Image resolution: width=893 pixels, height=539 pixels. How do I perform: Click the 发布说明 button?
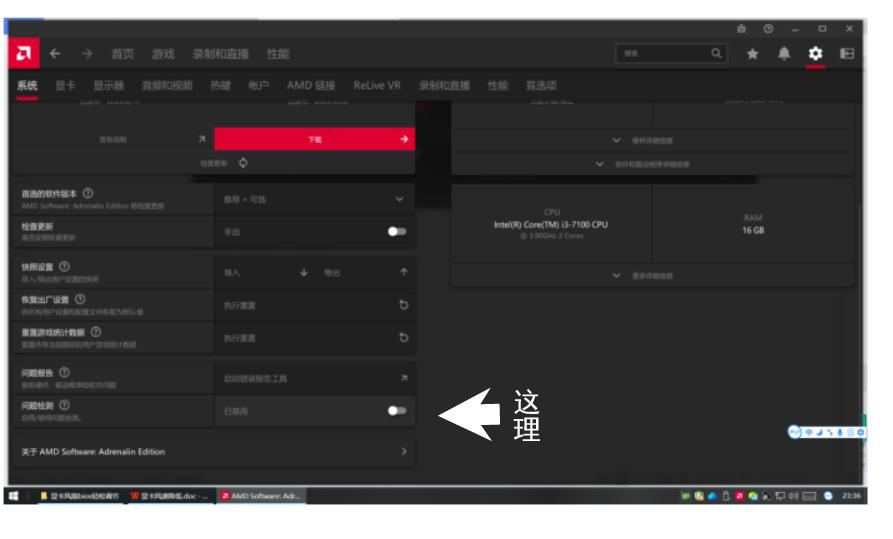coord(113,139)
